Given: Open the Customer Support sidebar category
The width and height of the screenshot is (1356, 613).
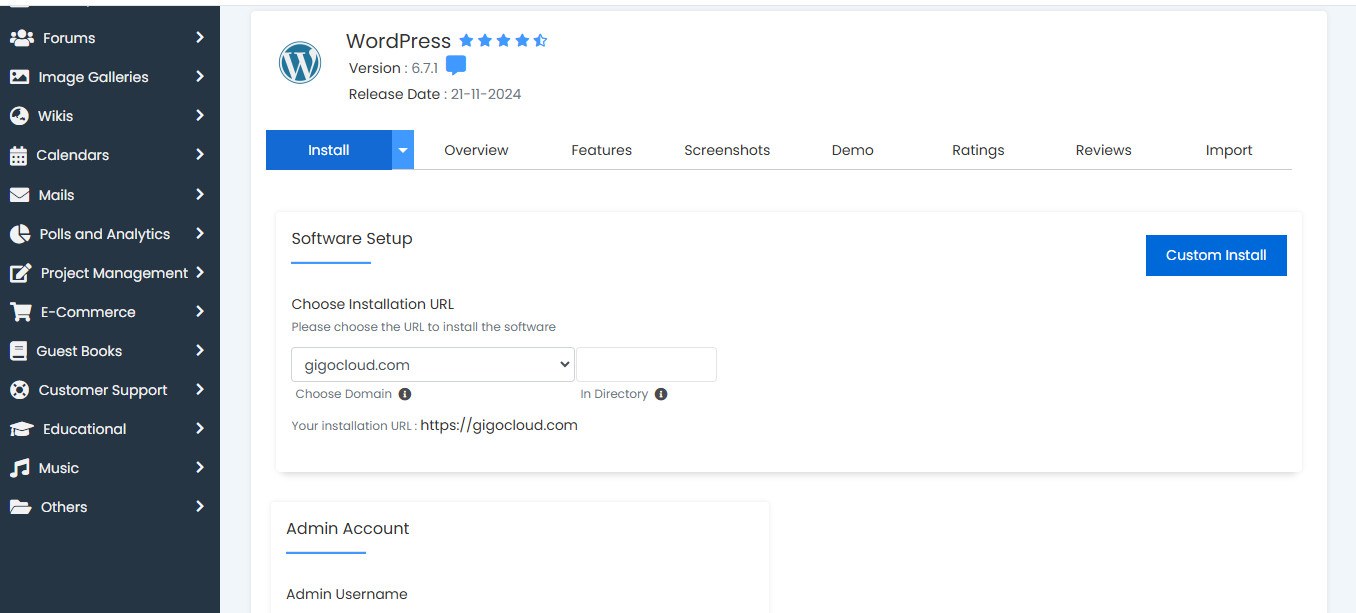Looking at the screenshot, I should click(x=110, y=390).
